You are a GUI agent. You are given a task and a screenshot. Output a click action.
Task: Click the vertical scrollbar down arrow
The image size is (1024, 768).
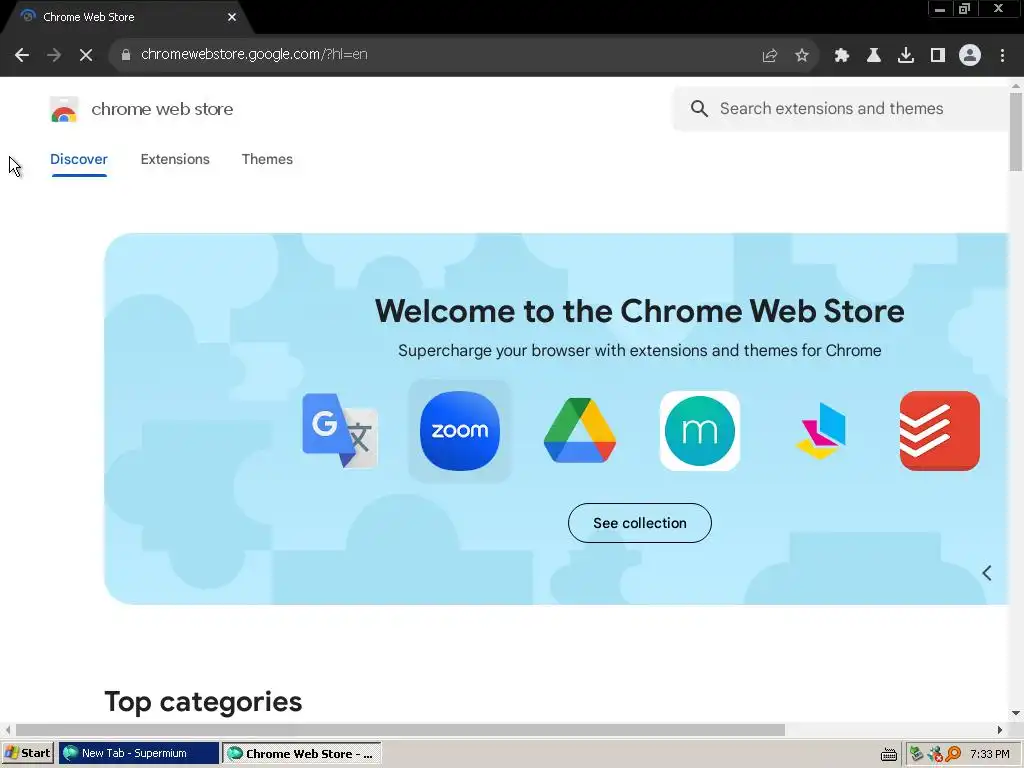[x=1016, y=713]
